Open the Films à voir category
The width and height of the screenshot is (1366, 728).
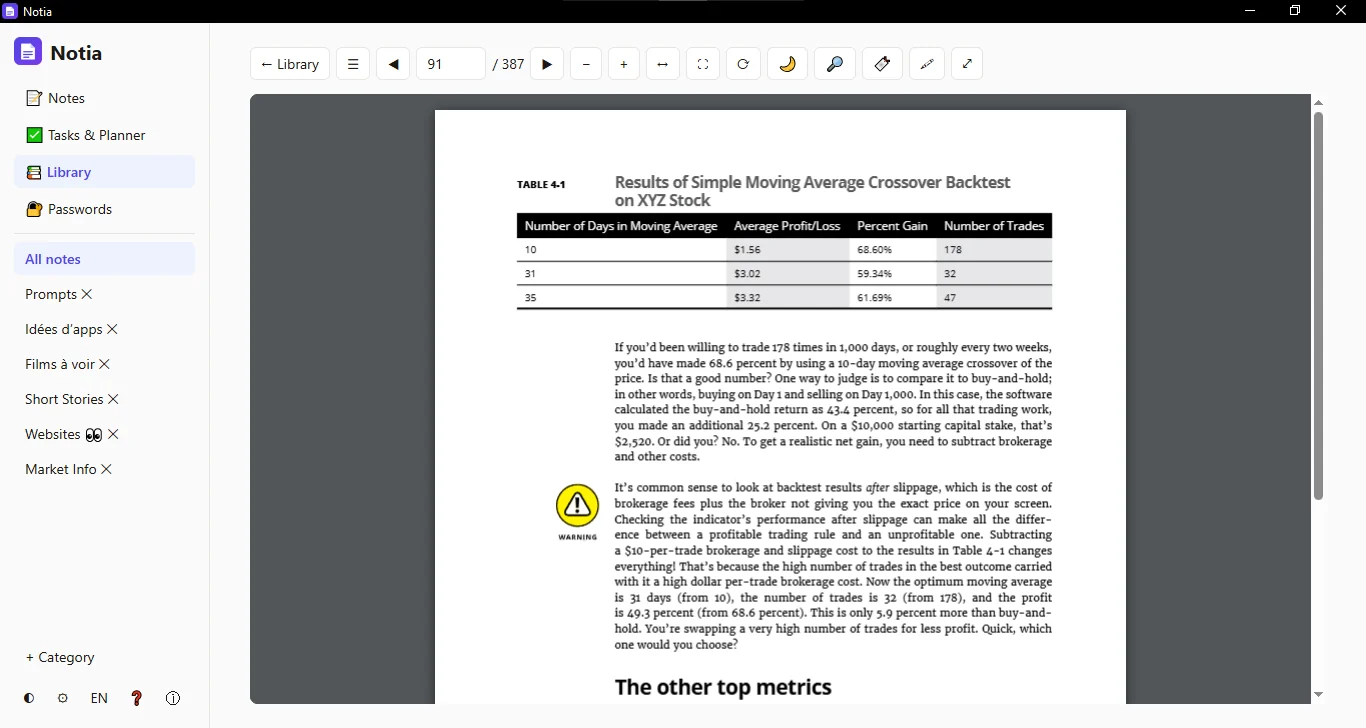(60, 364)
